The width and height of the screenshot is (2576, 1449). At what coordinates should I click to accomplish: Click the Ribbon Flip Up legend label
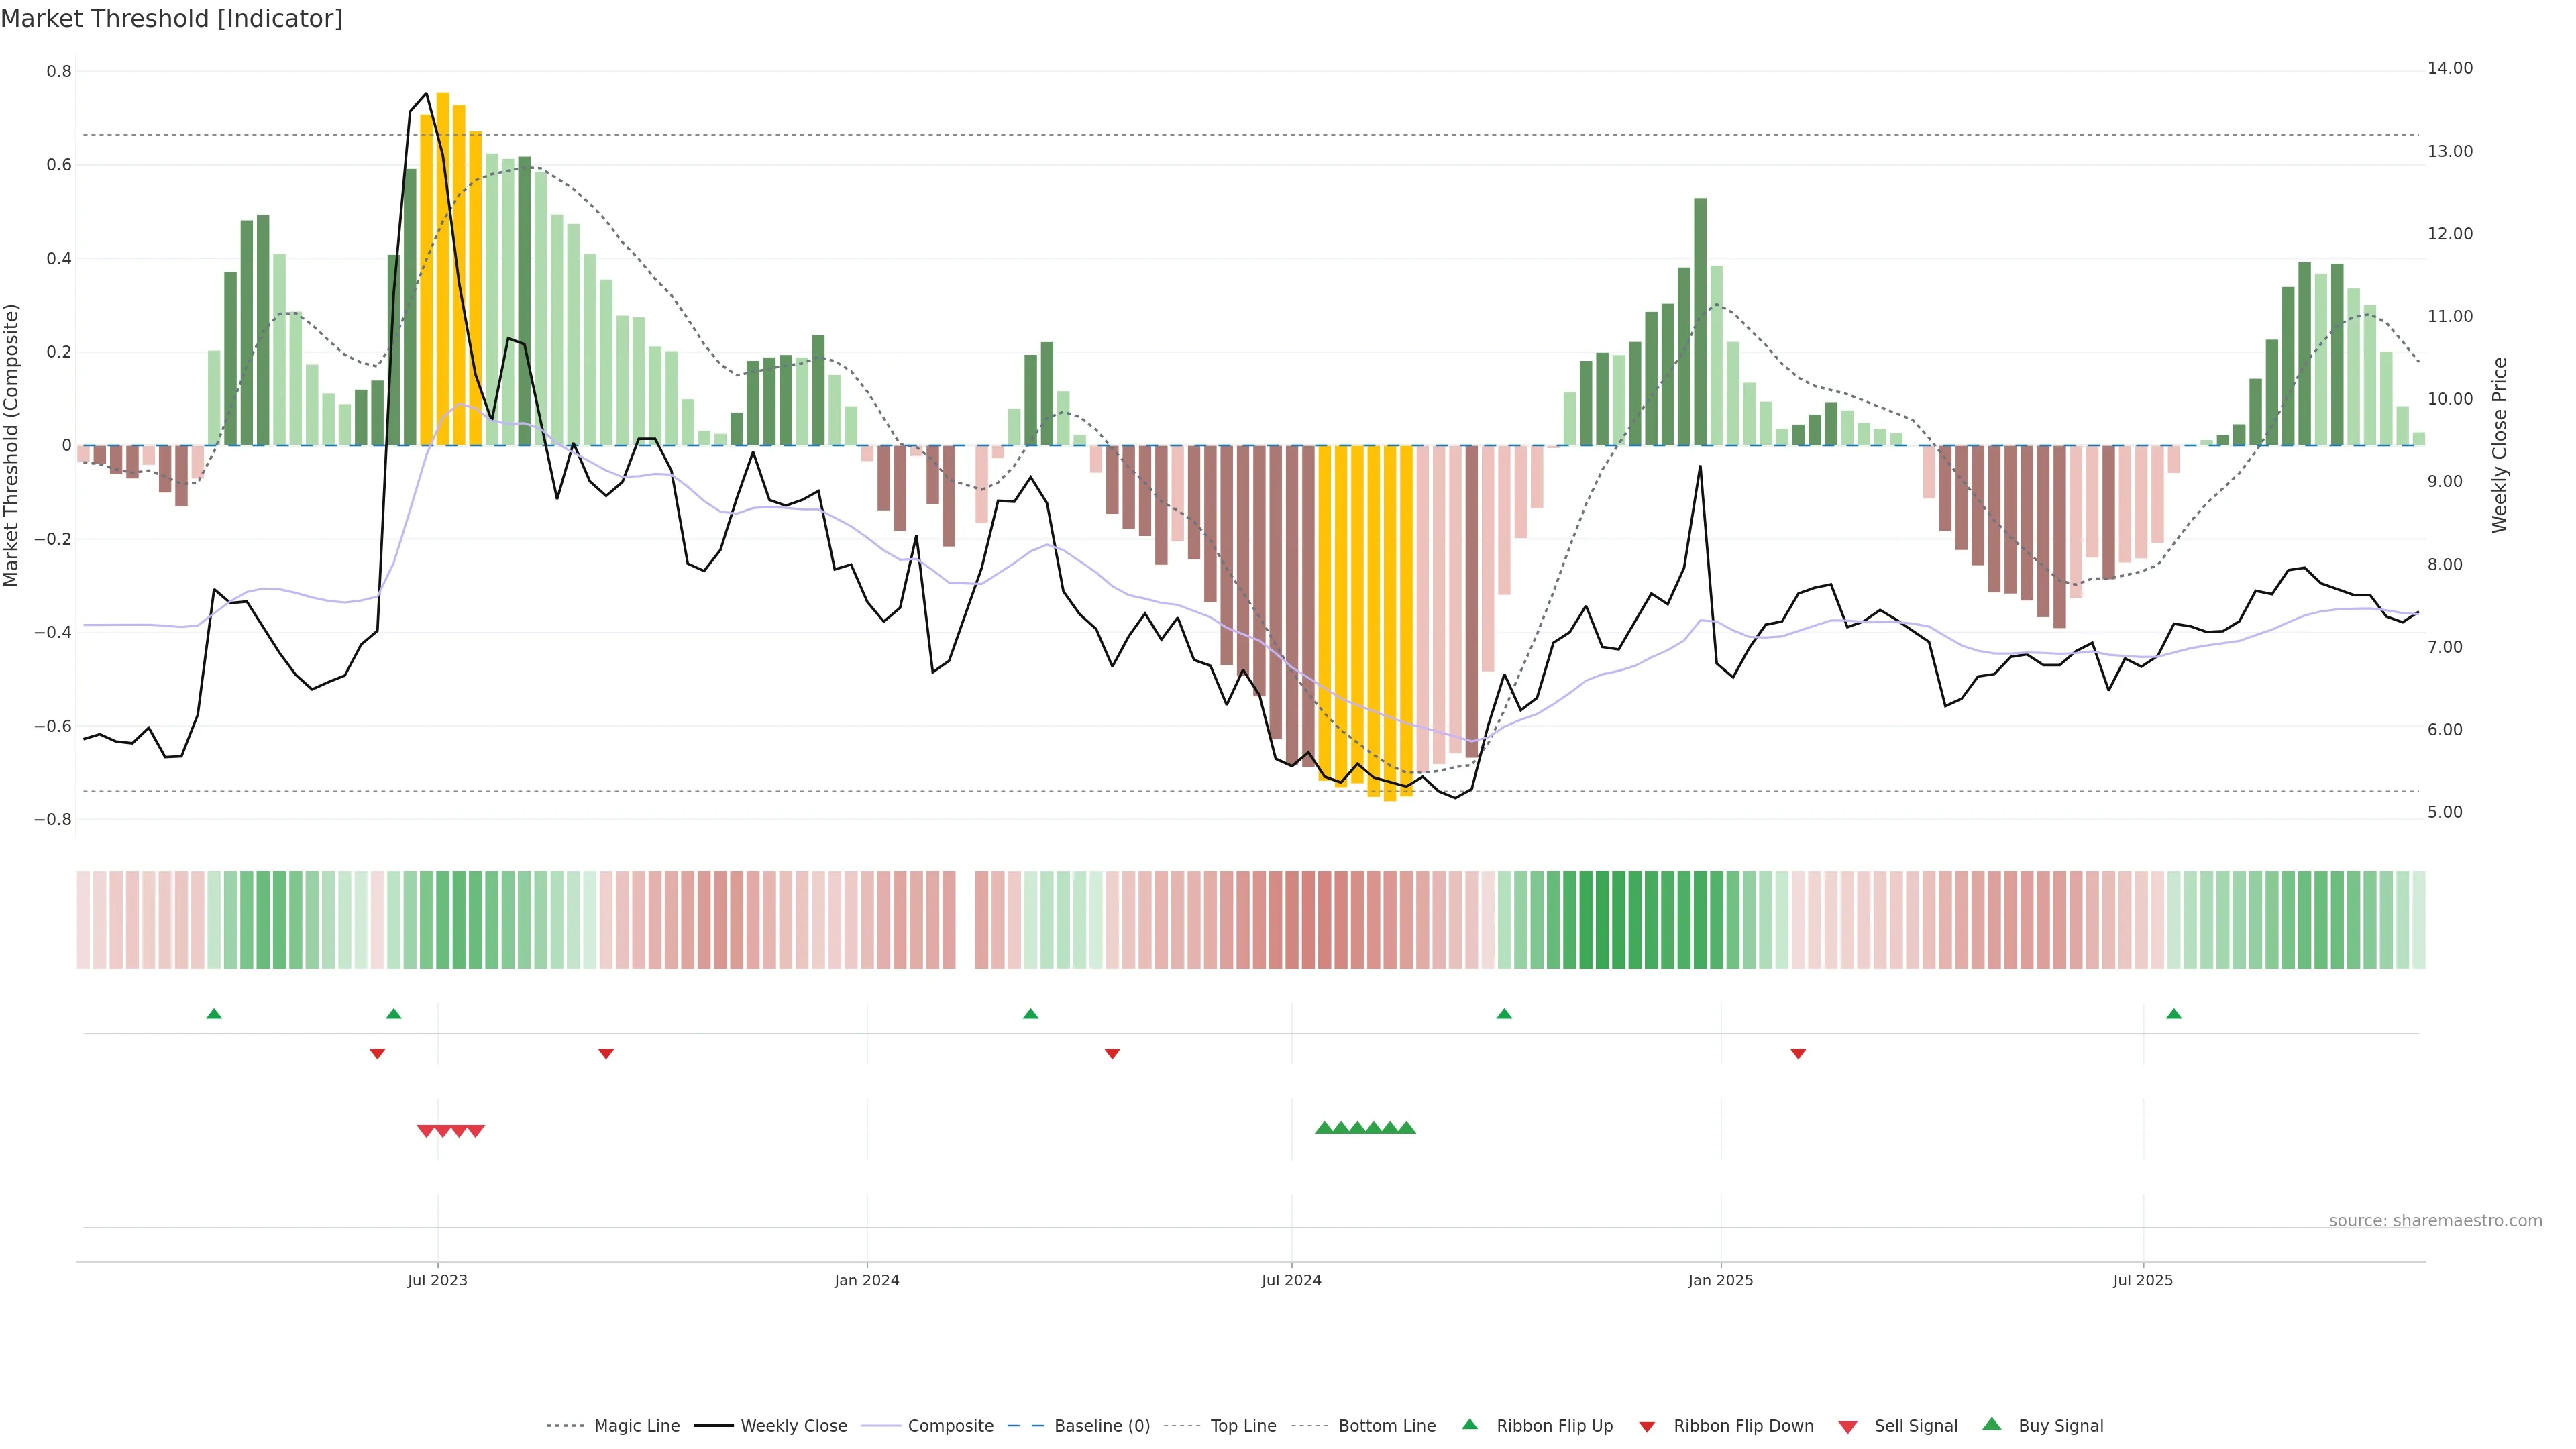point(1554,1426)
